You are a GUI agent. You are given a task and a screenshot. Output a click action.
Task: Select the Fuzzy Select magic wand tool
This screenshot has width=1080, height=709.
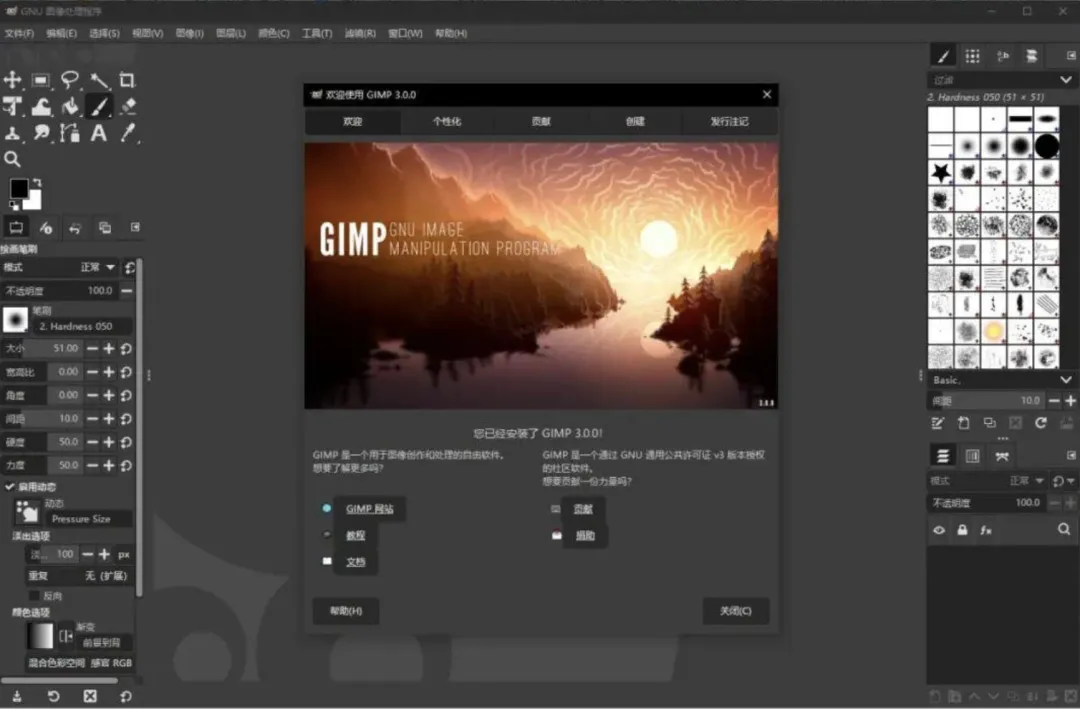pos(99,80)
